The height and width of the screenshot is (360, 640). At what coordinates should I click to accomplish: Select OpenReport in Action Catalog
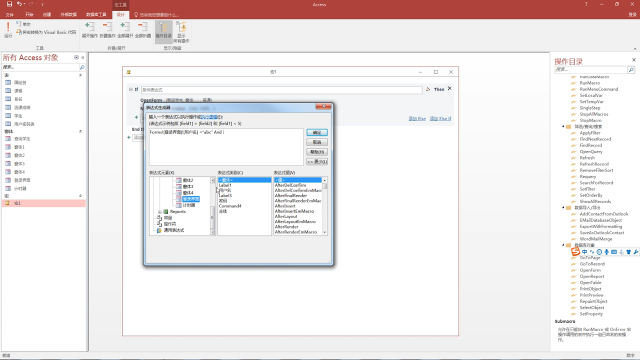(592, 276)
